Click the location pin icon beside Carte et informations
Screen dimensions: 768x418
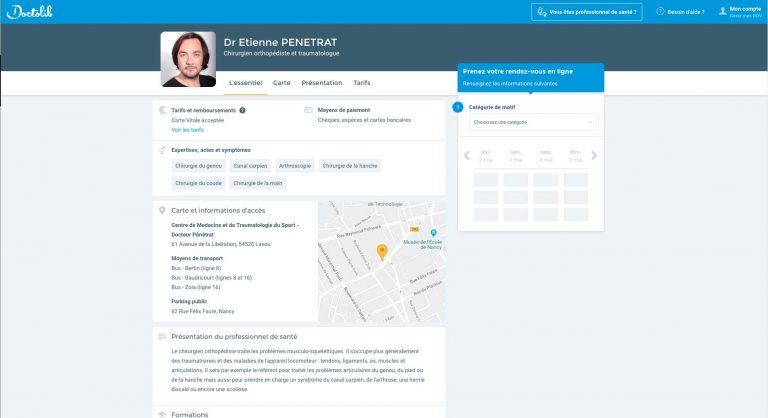tap(162, 210)
